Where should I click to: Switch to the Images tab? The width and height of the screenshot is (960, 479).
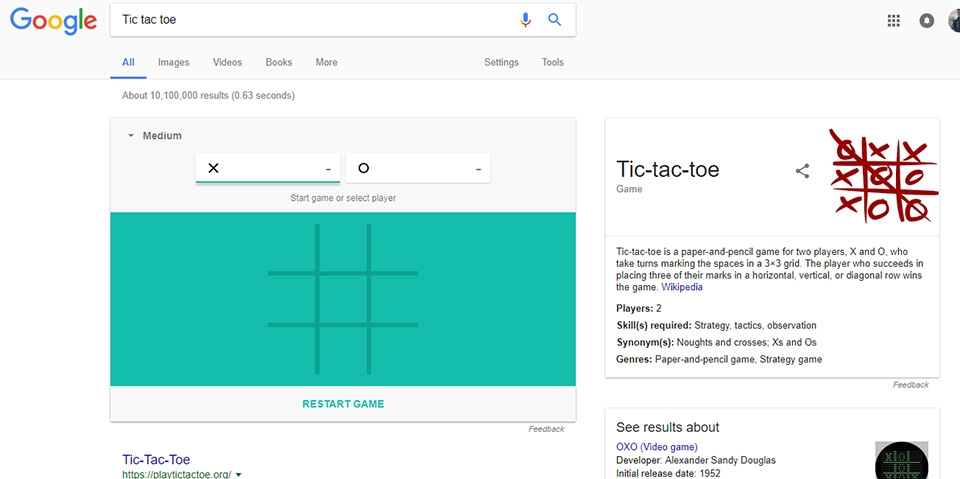pyautogui.click(x=174, y=62)
